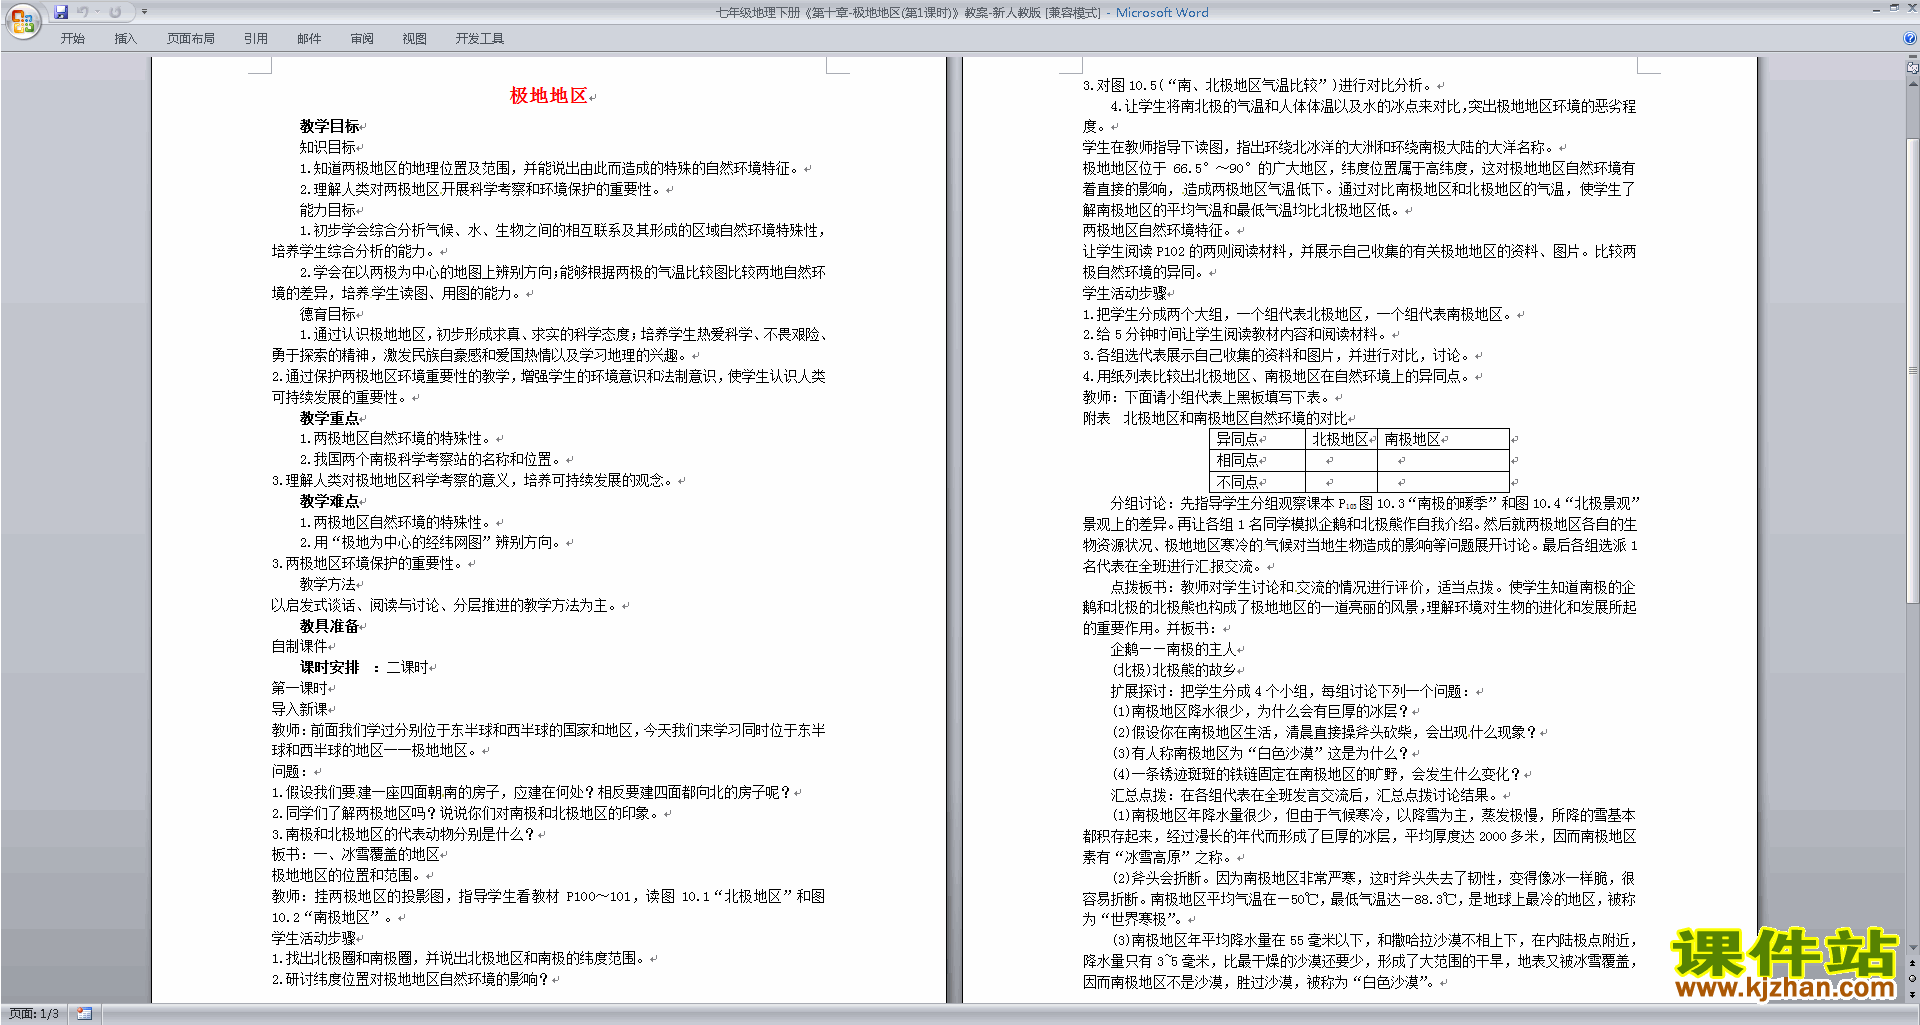
Task: Toggle the ruler with the view ruler icon
Action: pos(1913,69)
